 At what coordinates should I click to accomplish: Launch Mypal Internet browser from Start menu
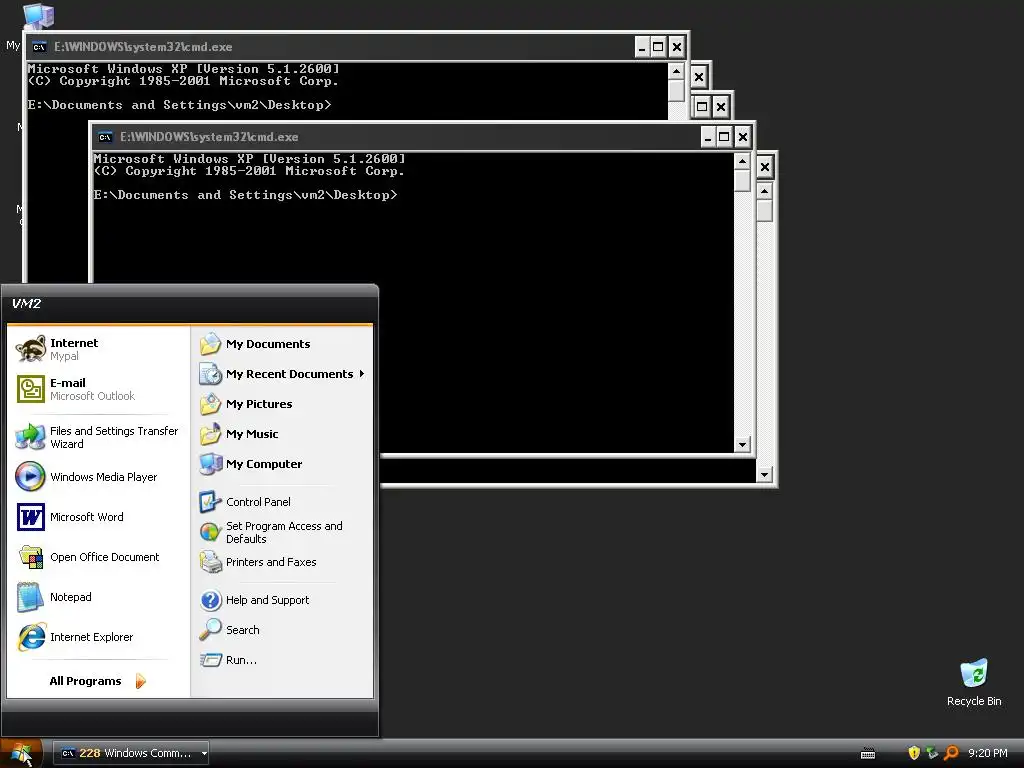coord(98,349)
